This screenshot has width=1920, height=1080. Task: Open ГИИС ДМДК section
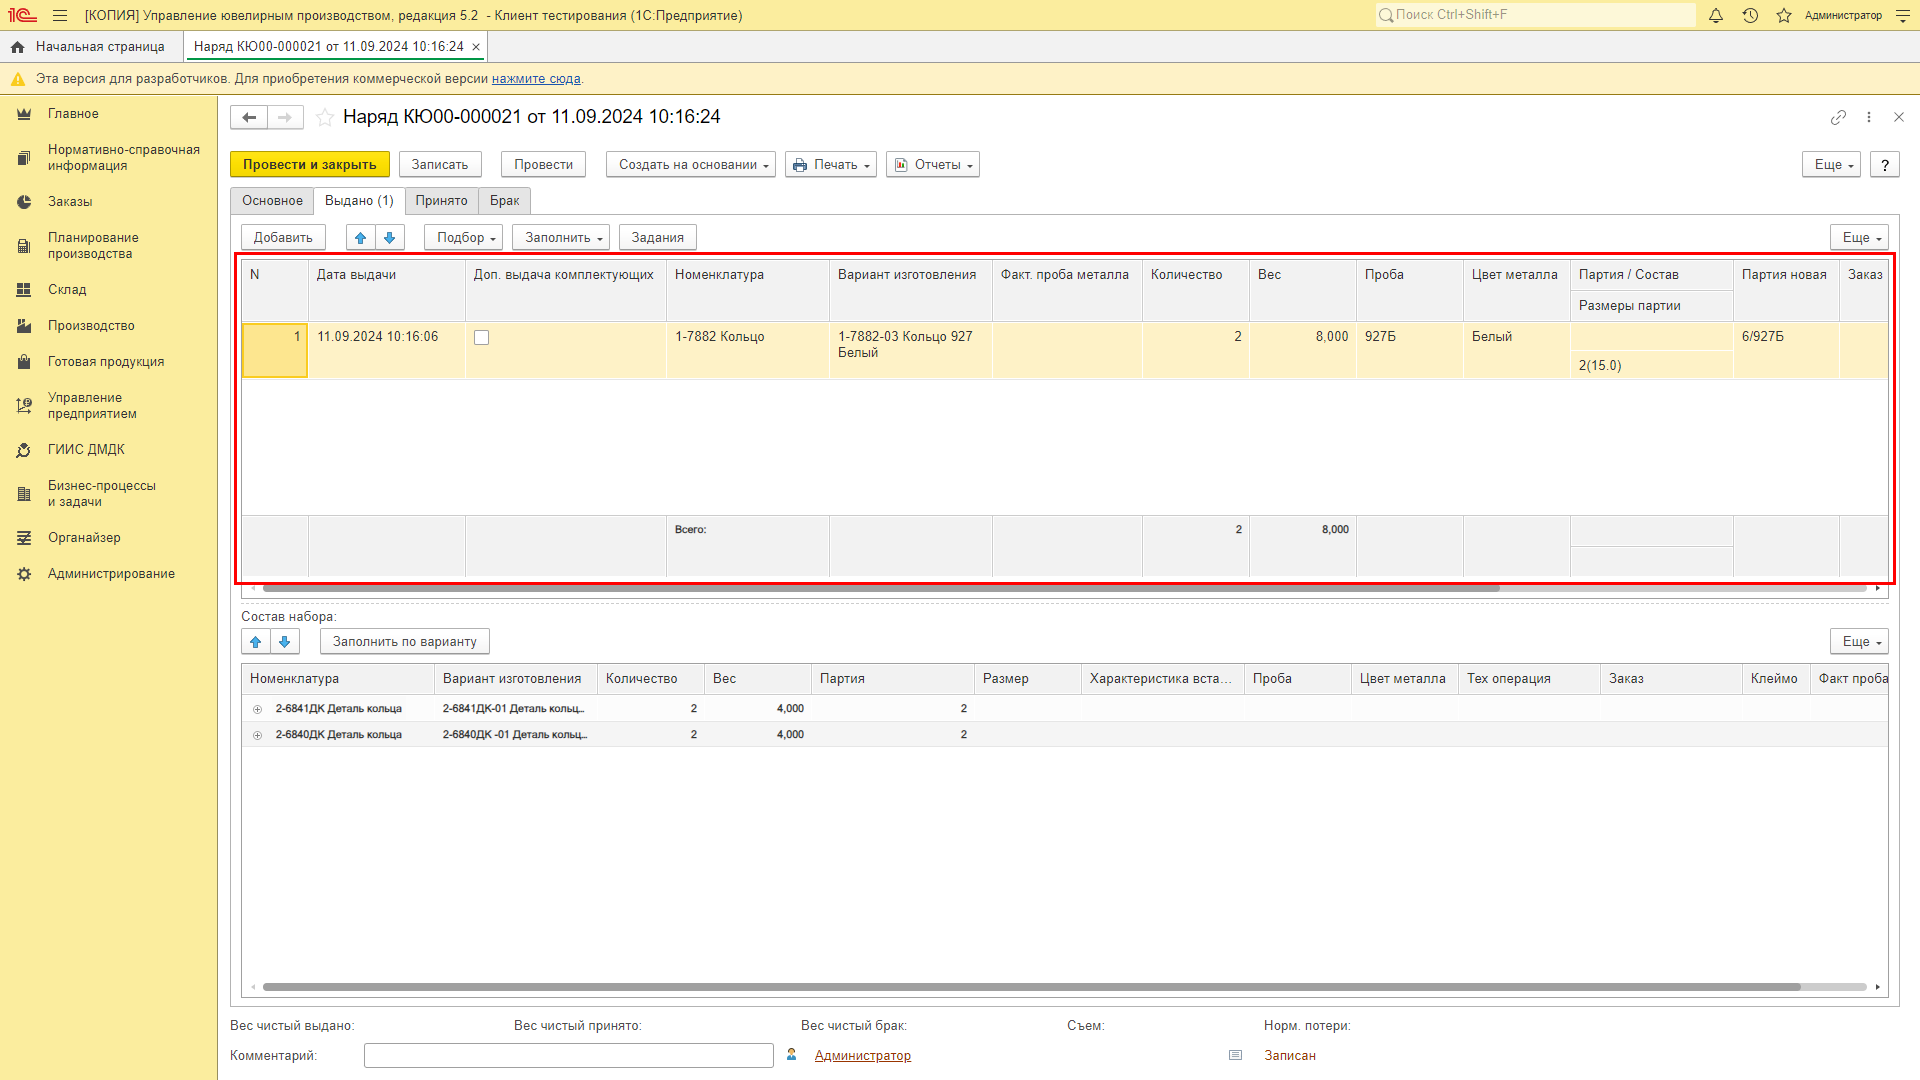coord(86,450)
